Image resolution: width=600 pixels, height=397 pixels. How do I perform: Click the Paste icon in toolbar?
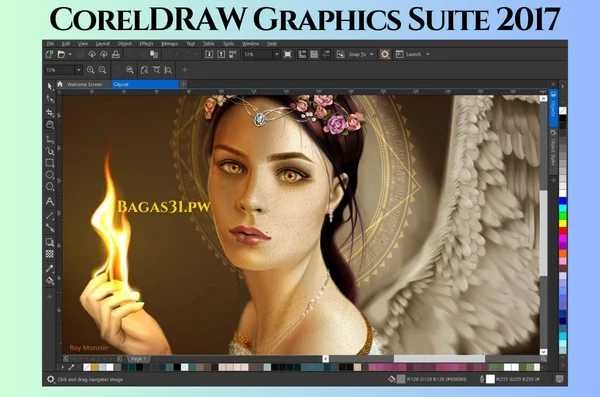click(154, 54)
